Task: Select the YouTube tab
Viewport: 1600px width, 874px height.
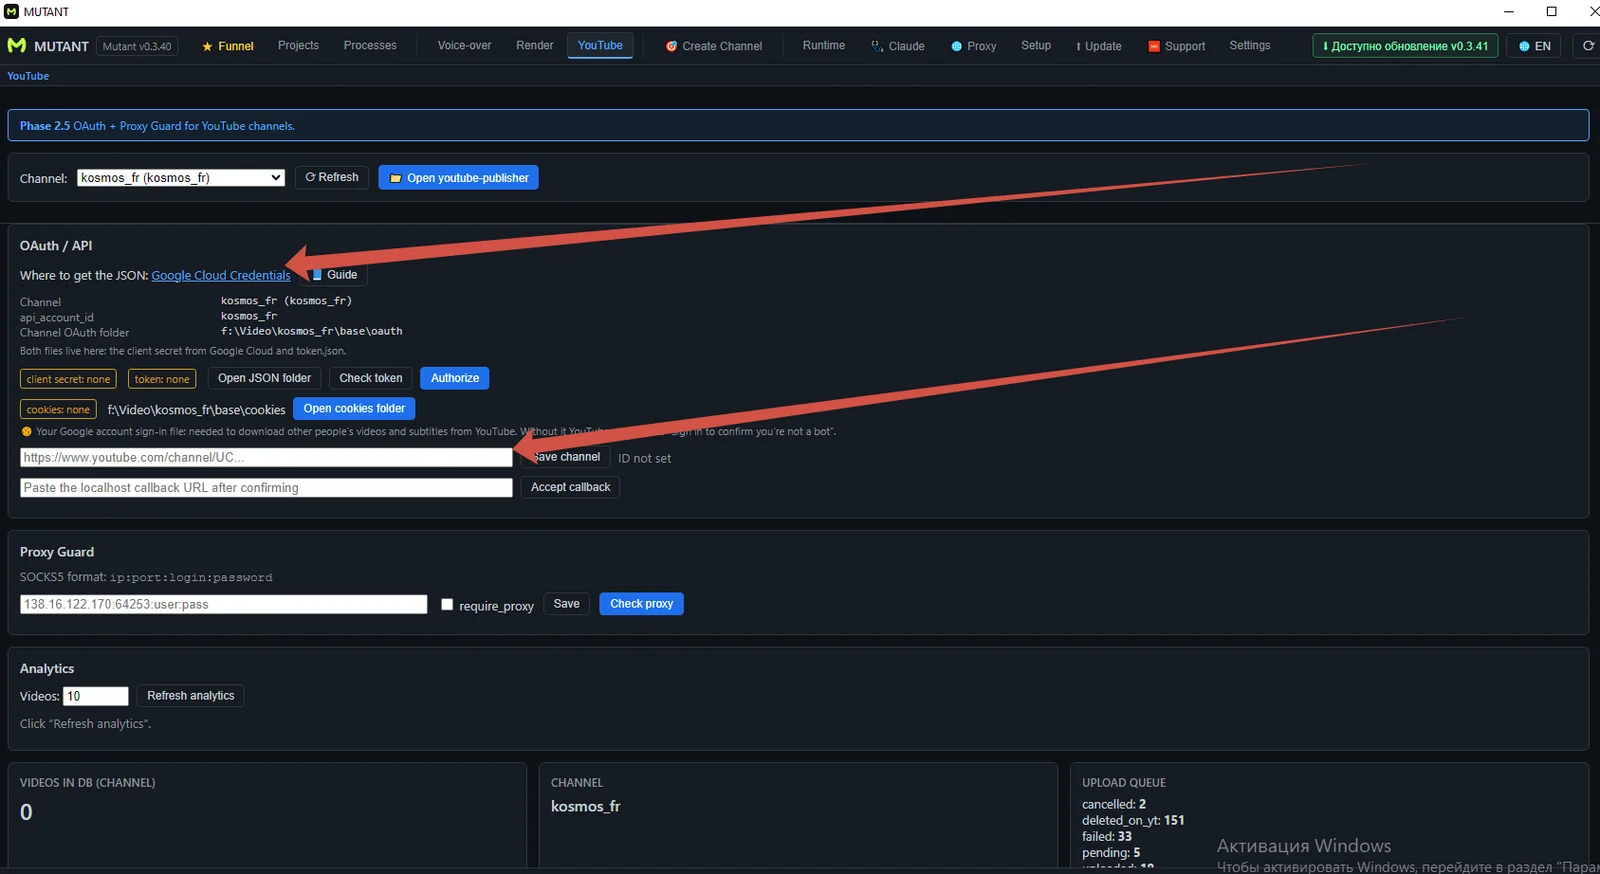Action: [600, 46]
